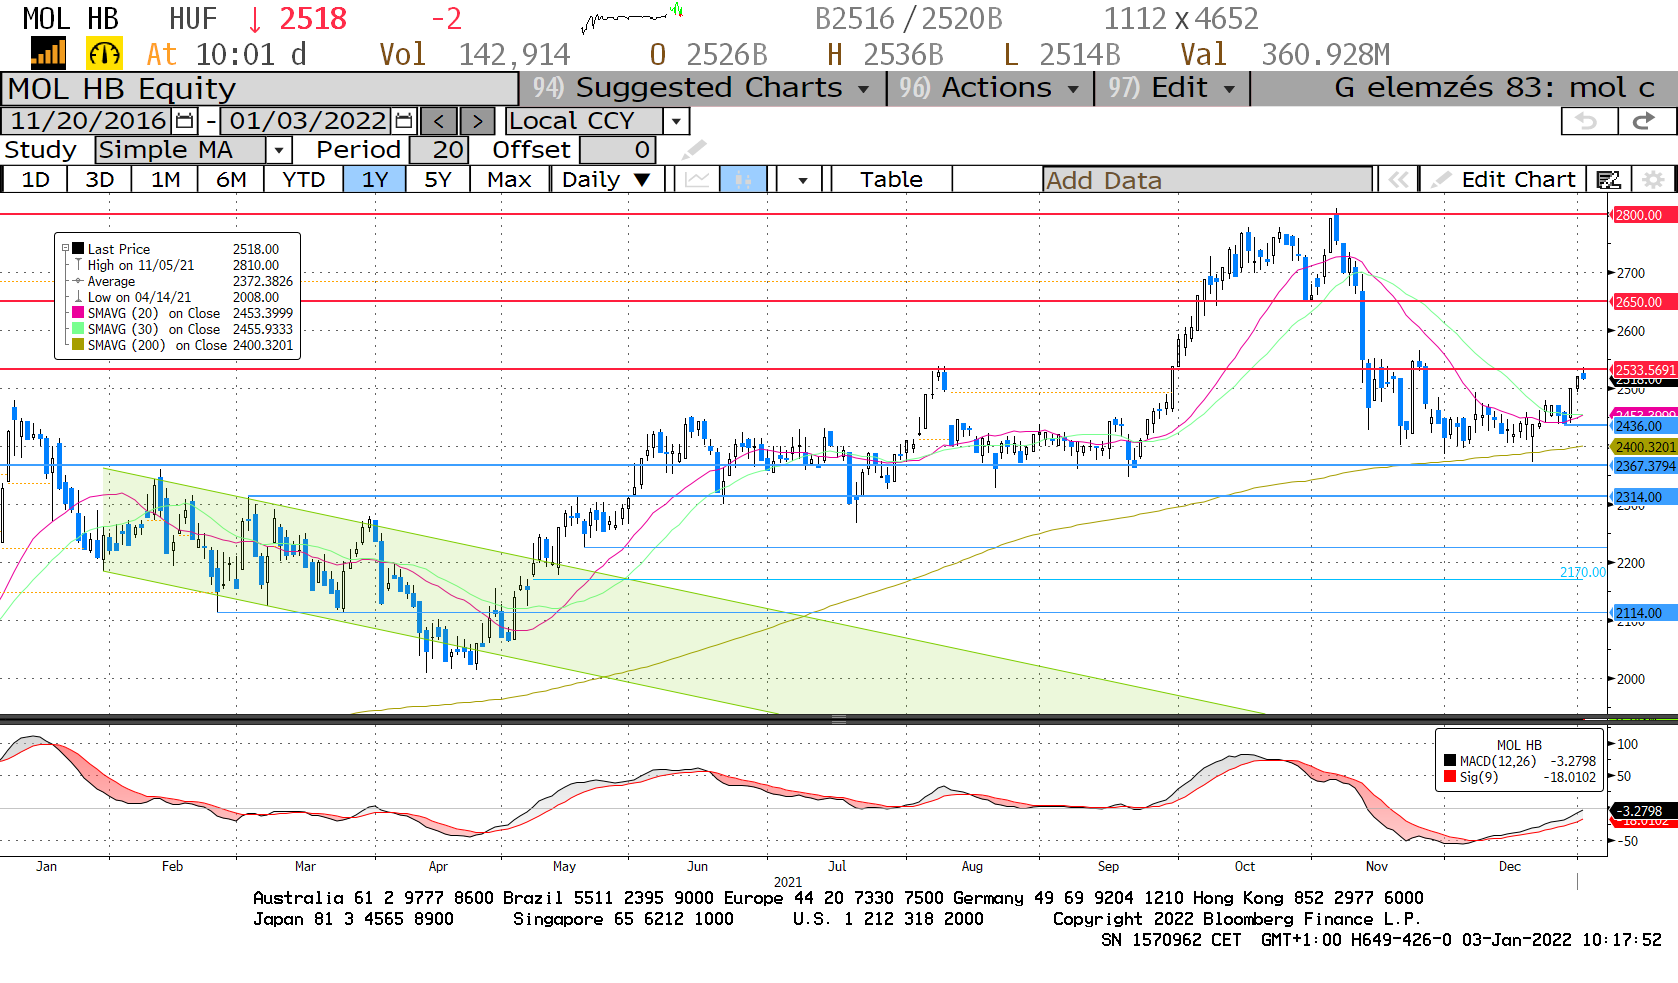Click the 2533.5691 price level label
Screen dimensions: 1678x983
click(1645, 370)
